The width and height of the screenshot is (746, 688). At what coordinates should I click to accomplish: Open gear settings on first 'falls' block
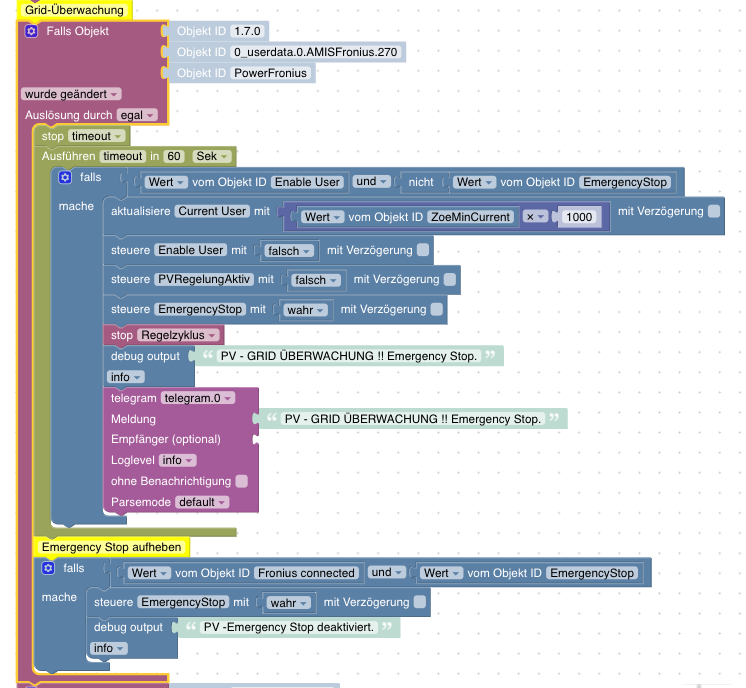tap(65, 177)
